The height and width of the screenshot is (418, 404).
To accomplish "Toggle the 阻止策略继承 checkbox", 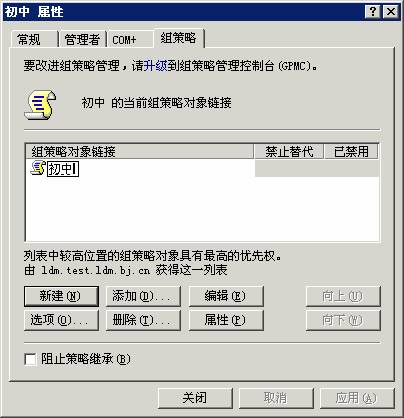I will (30, 359).
